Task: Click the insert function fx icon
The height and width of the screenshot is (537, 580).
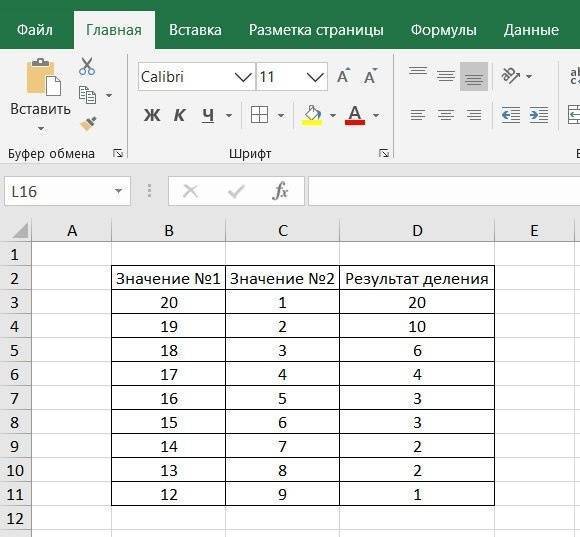Action: 280,191
